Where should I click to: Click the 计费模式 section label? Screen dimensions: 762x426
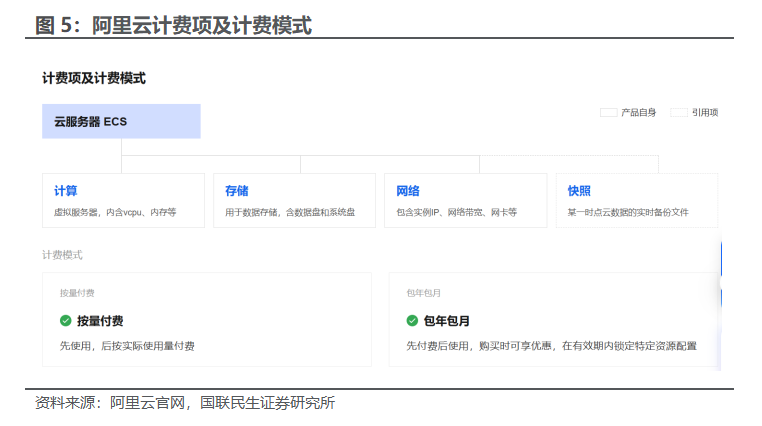coord(62,255)
